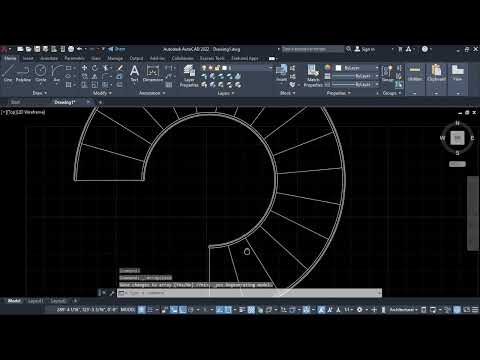Toggle Snap mode in status bar

tap(150, 310)
